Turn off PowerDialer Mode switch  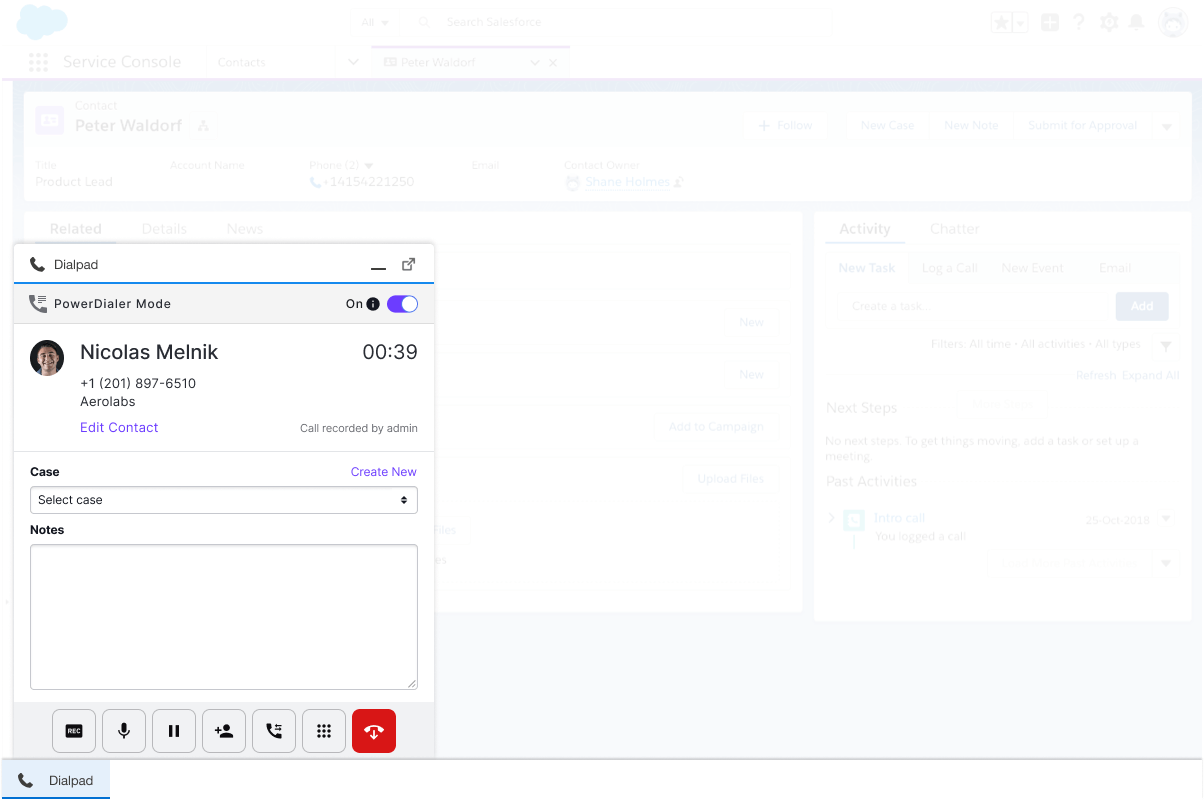click(x=402, y=304)
